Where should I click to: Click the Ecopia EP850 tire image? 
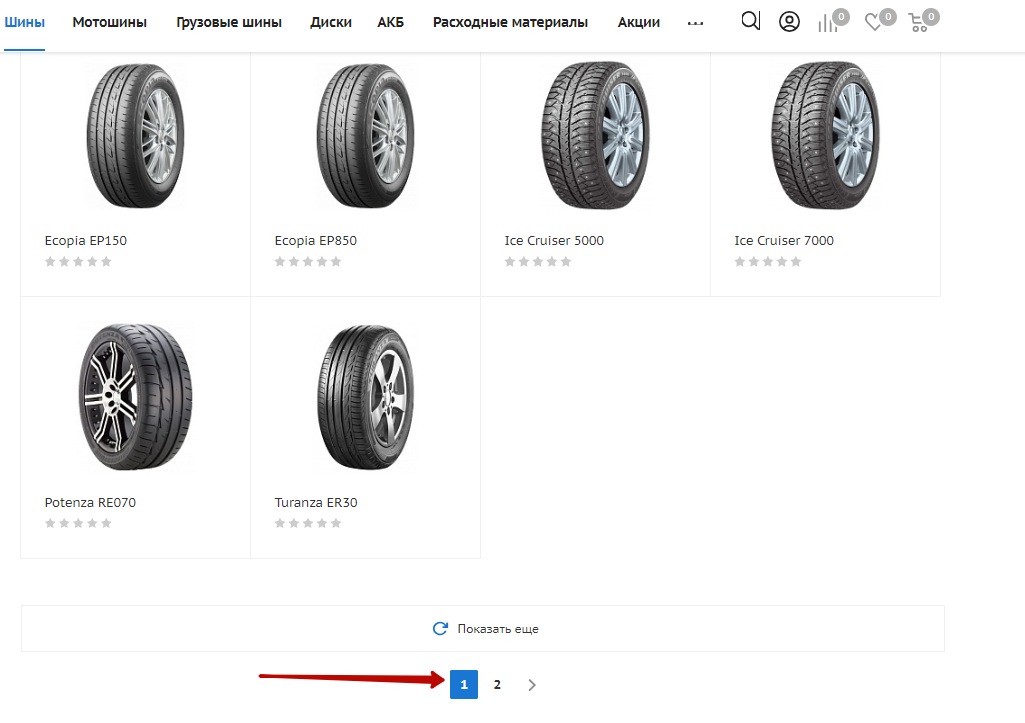point(365,136)
